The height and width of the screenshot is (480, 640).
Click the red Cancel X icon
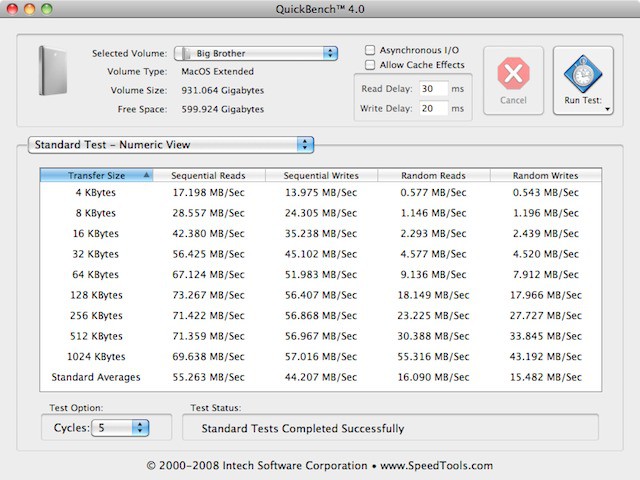point(512,73)
